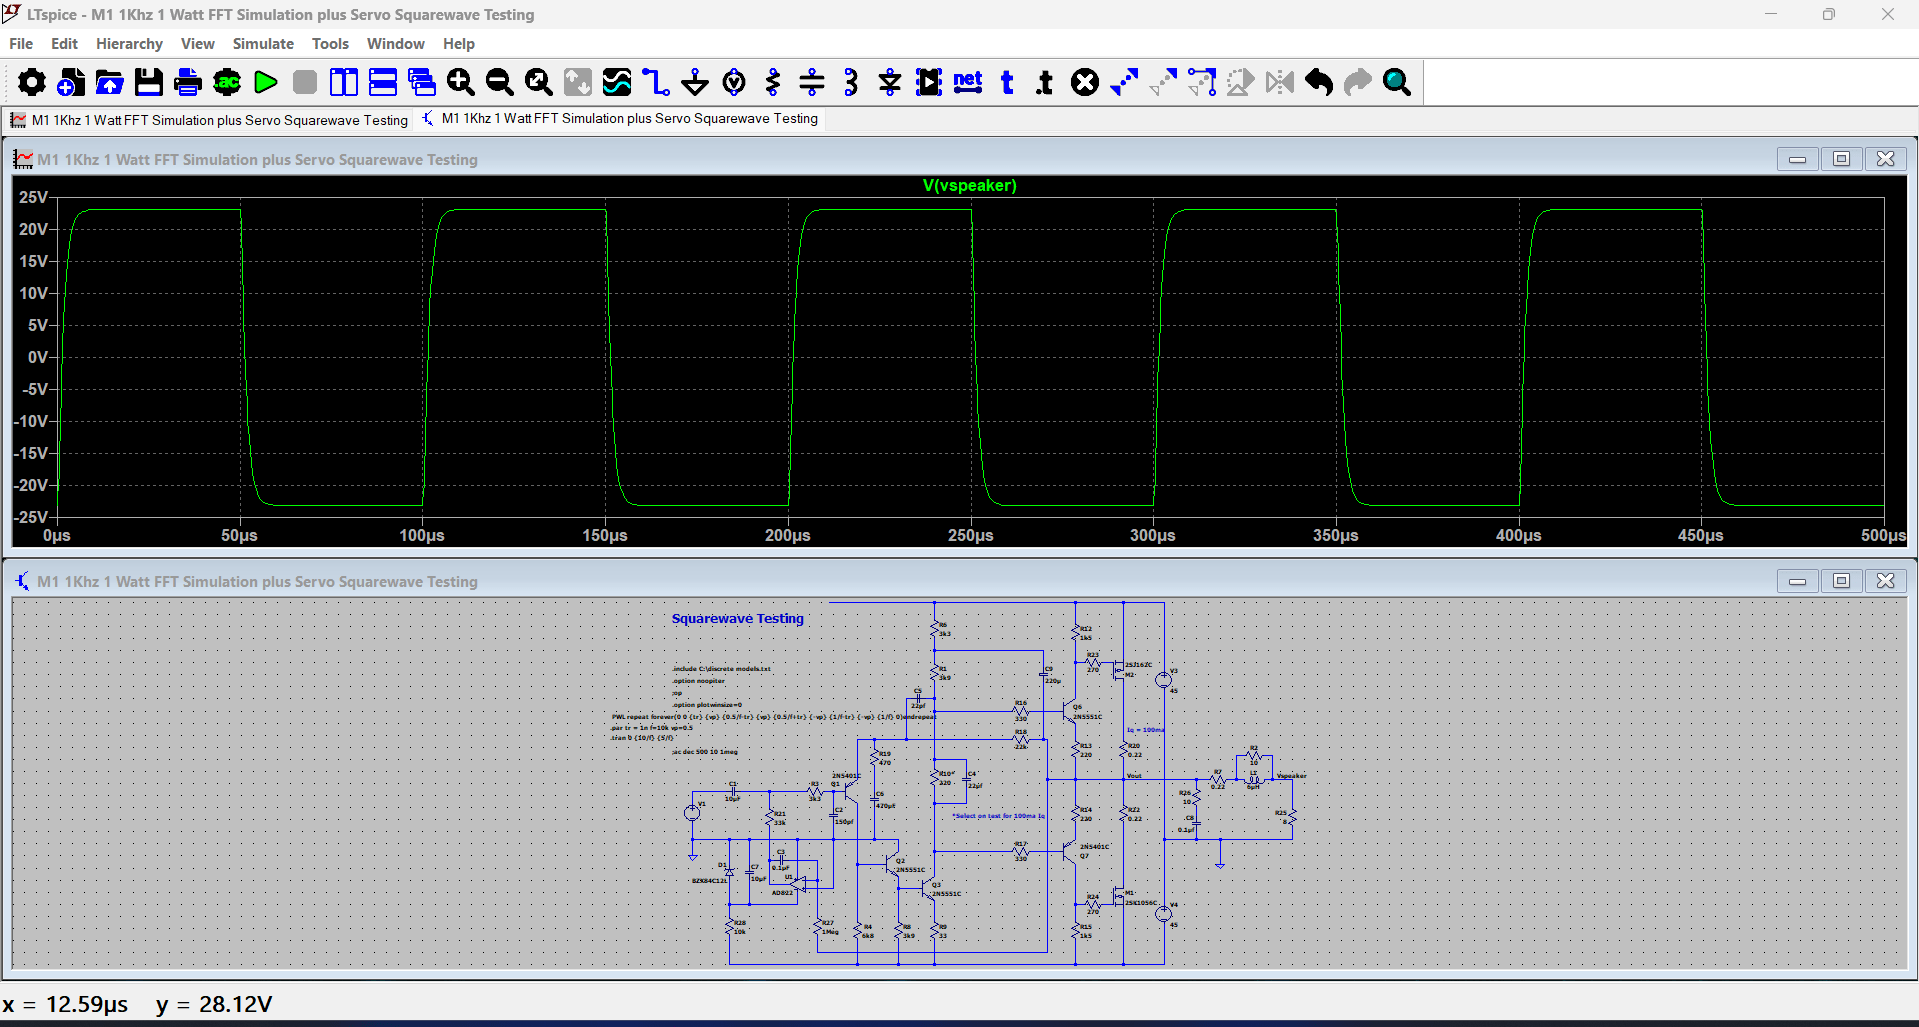Open the View menu
This screenshot has width=1919, height=1027.
tap(198, 44)
